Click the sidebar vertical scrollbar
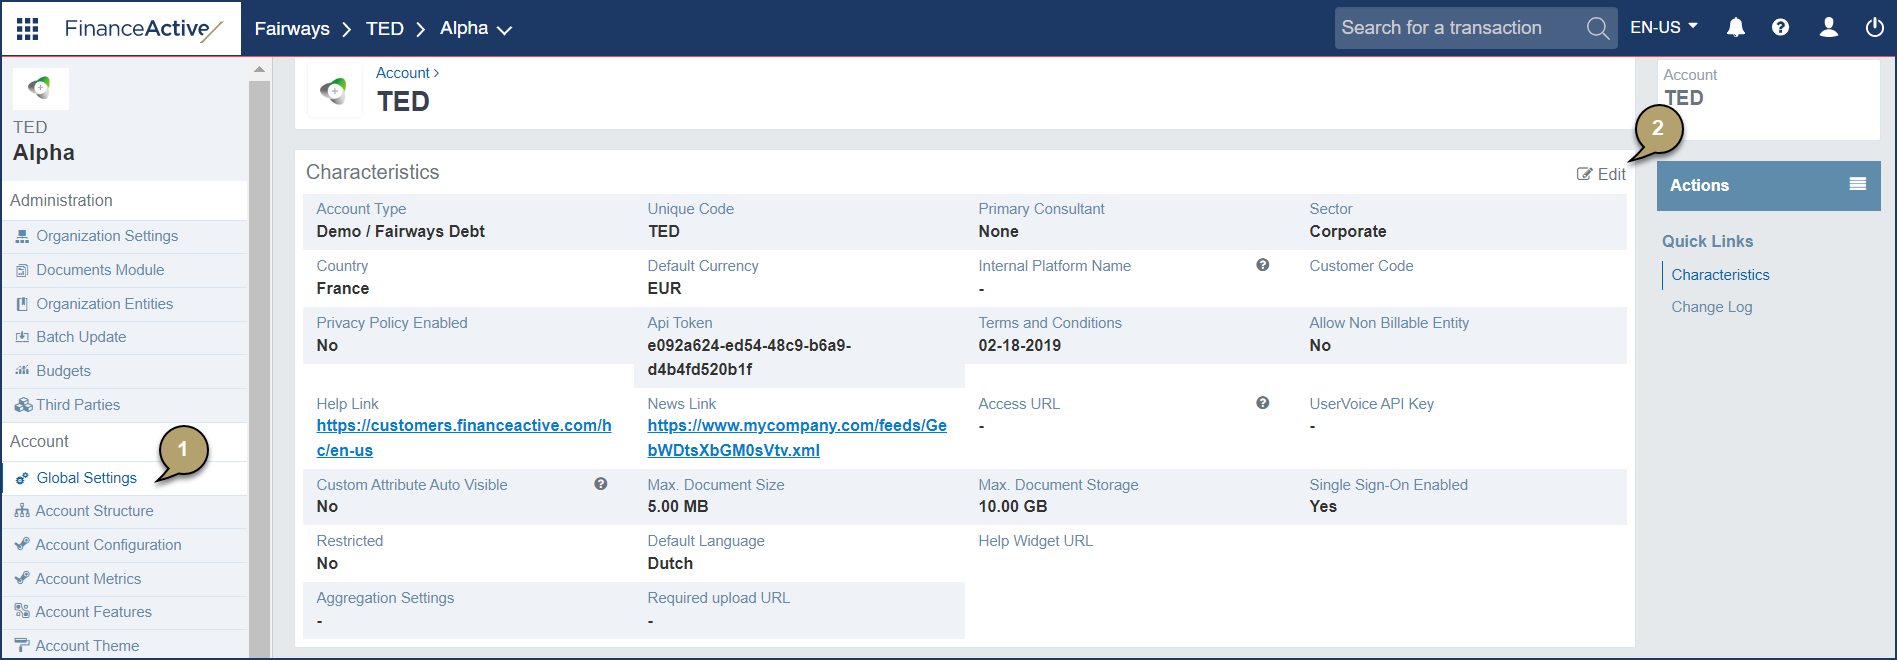The width and height of the screenshot is (1897, 660). (x=259, y=368)
